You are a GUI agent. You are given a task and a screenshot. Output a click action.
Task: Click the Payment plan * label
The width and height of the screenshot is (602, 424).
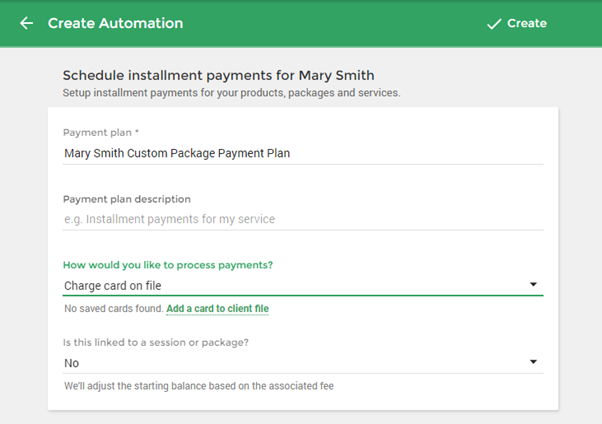(101, 133)
